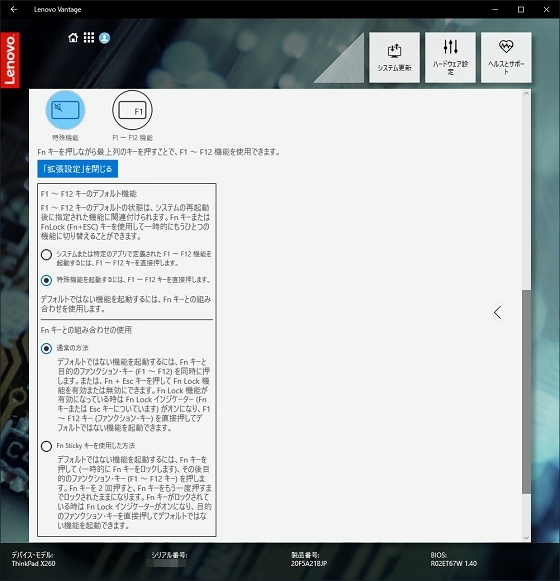Click the red Lenovo logo
The height and width of the screenshot is (581, 560).
pyautogui.click(x=10, y=60)
